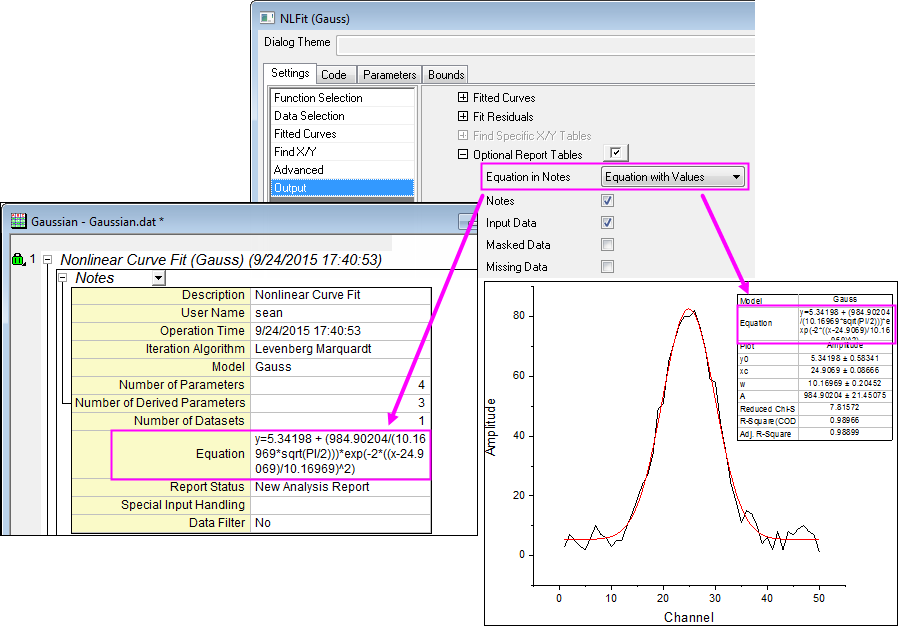Switch to the Parameters tab

pos(389,75)
